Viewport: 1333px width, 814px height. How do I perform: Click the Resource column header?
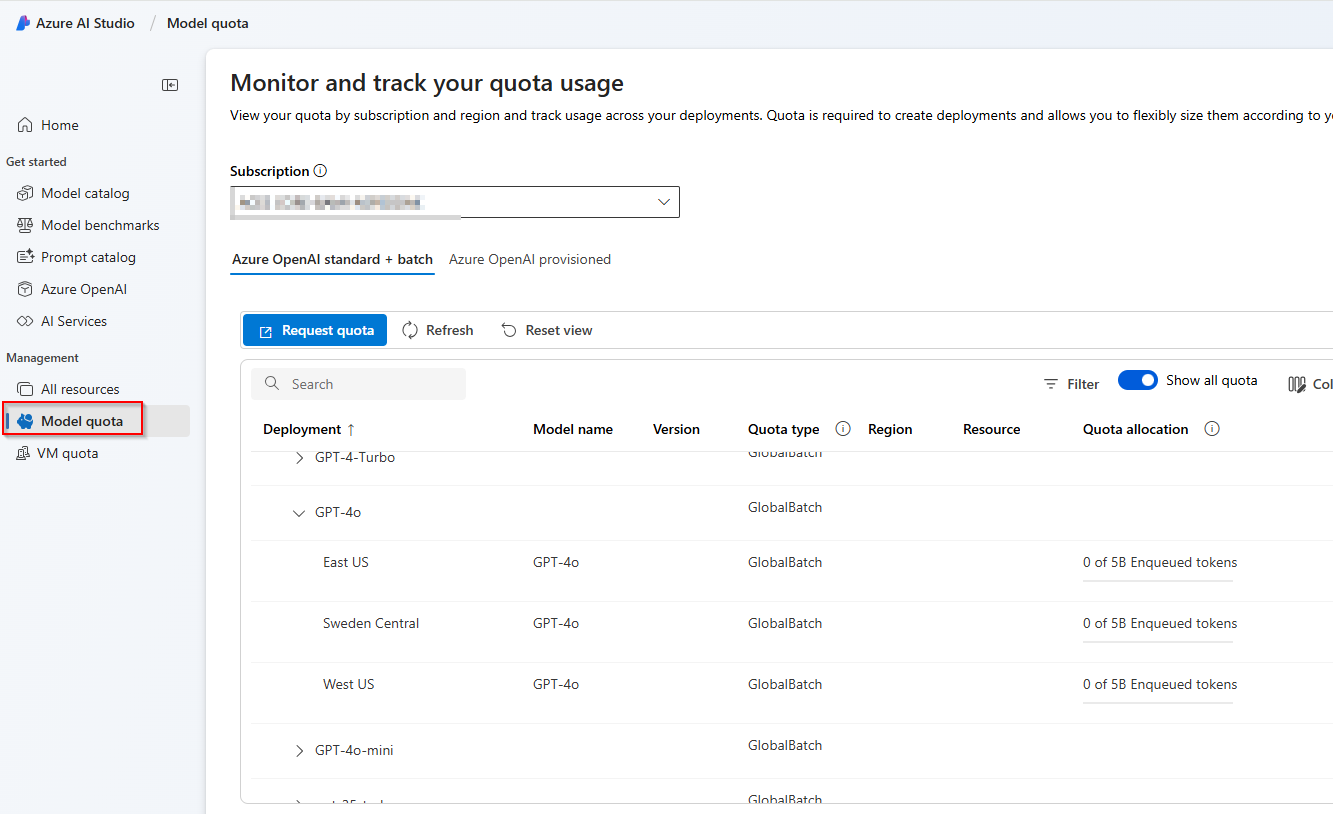tap(992, 429)
